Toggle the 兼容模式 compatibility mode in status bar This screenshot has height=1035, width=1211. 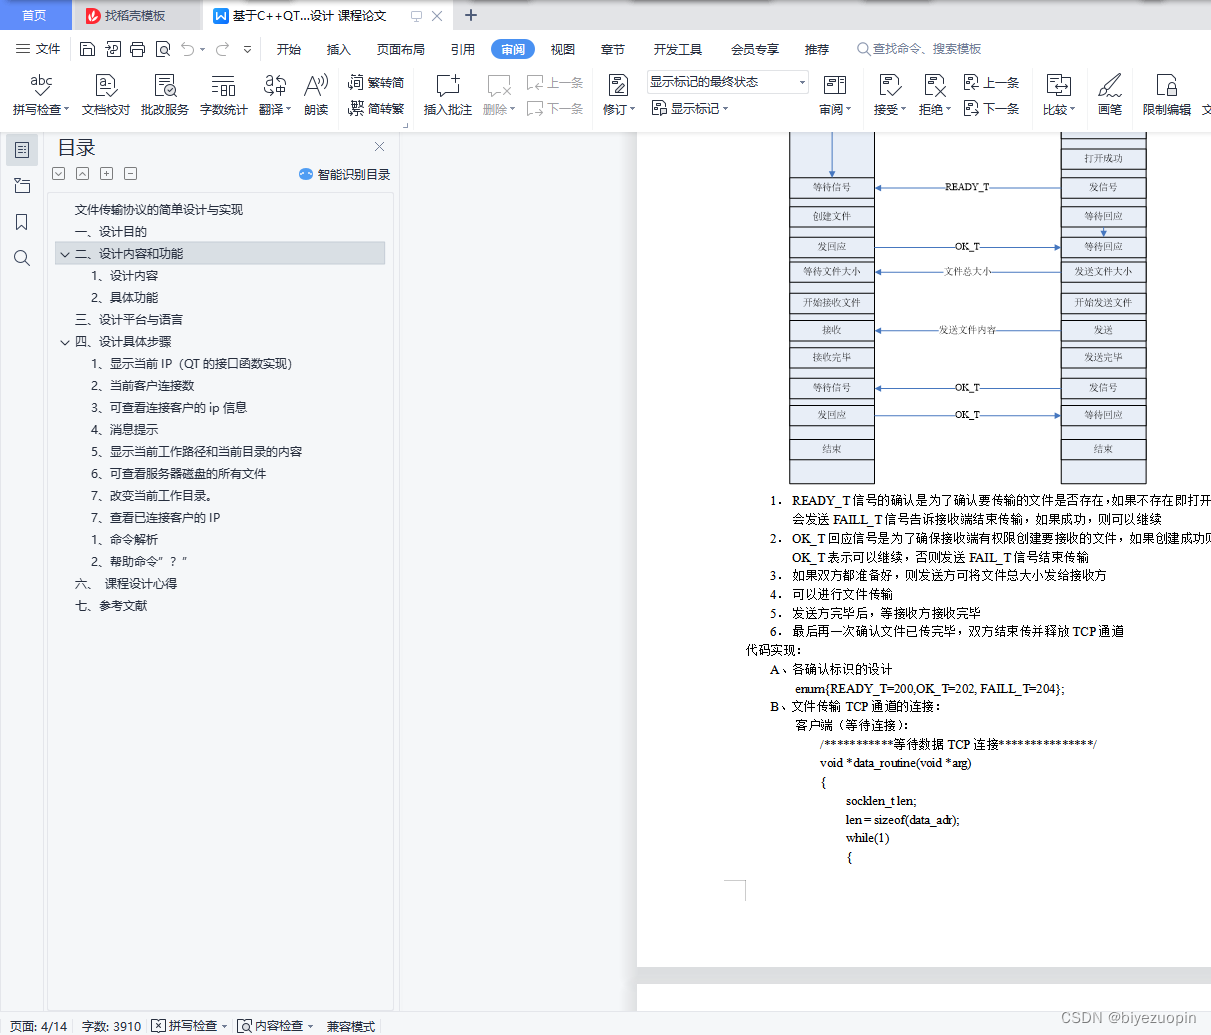(349, 1026)
